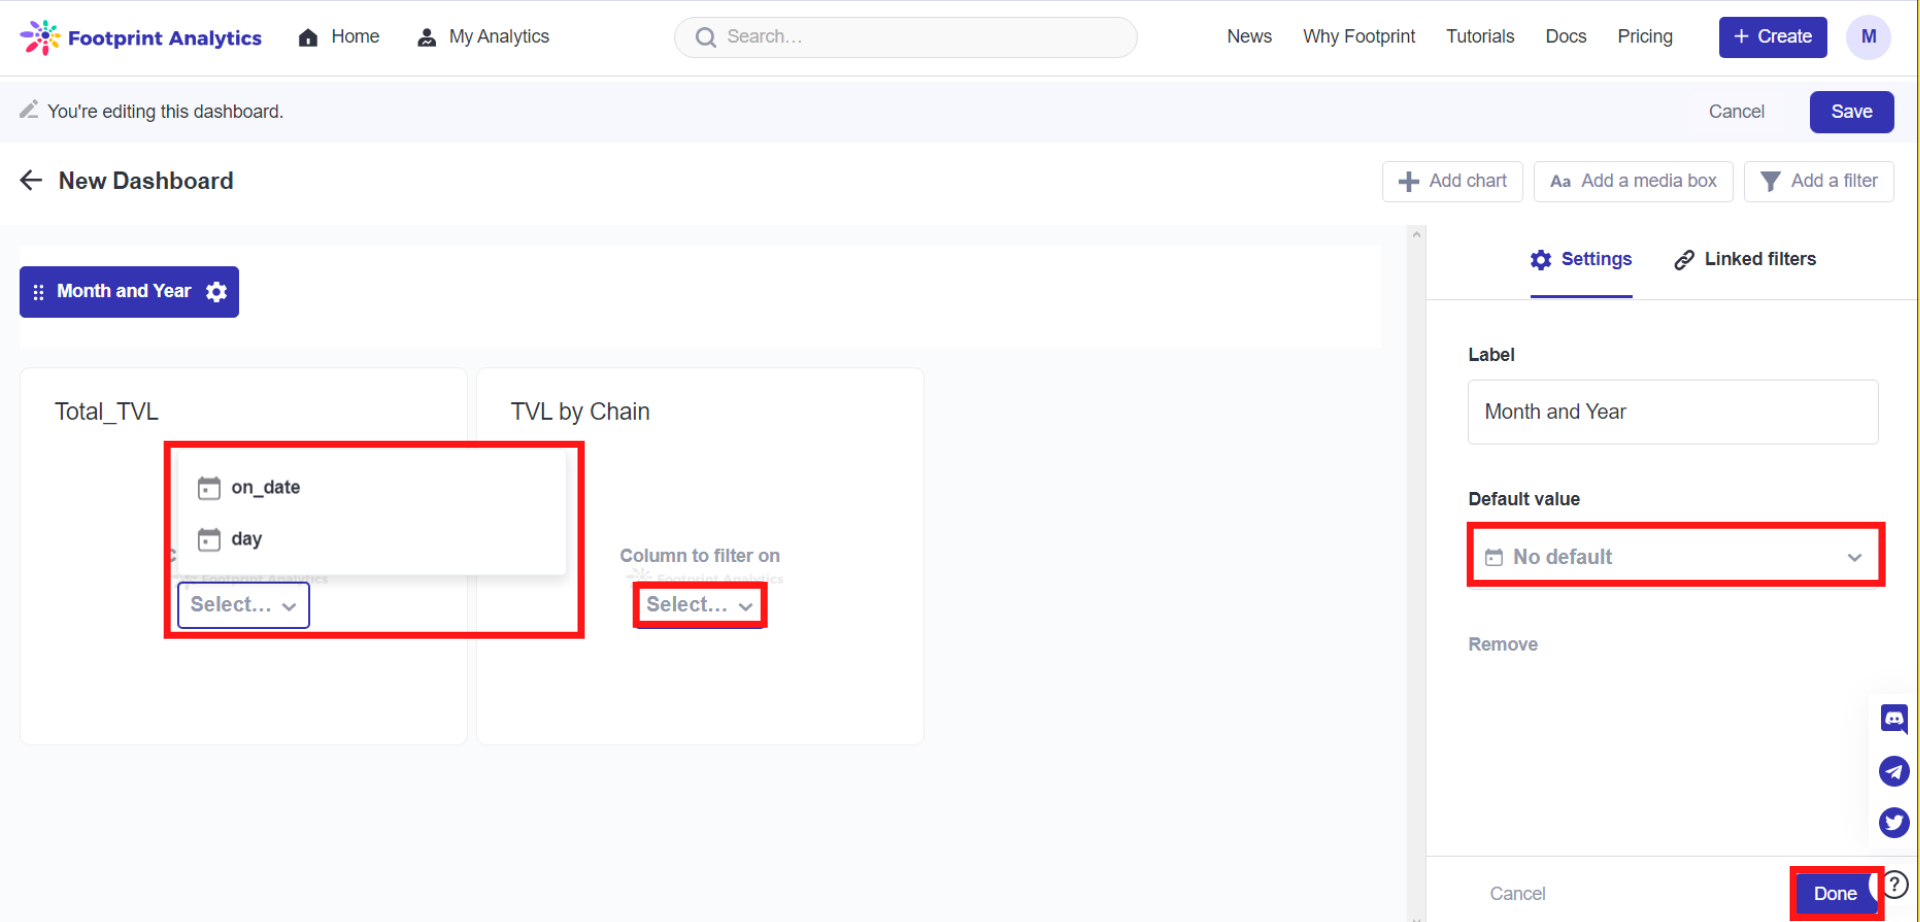Click the funnel icon in Add a filter
Image resolution: width=1920 pixels, height=922 pixels.
pyautogui.click(x=1770, y=181)
